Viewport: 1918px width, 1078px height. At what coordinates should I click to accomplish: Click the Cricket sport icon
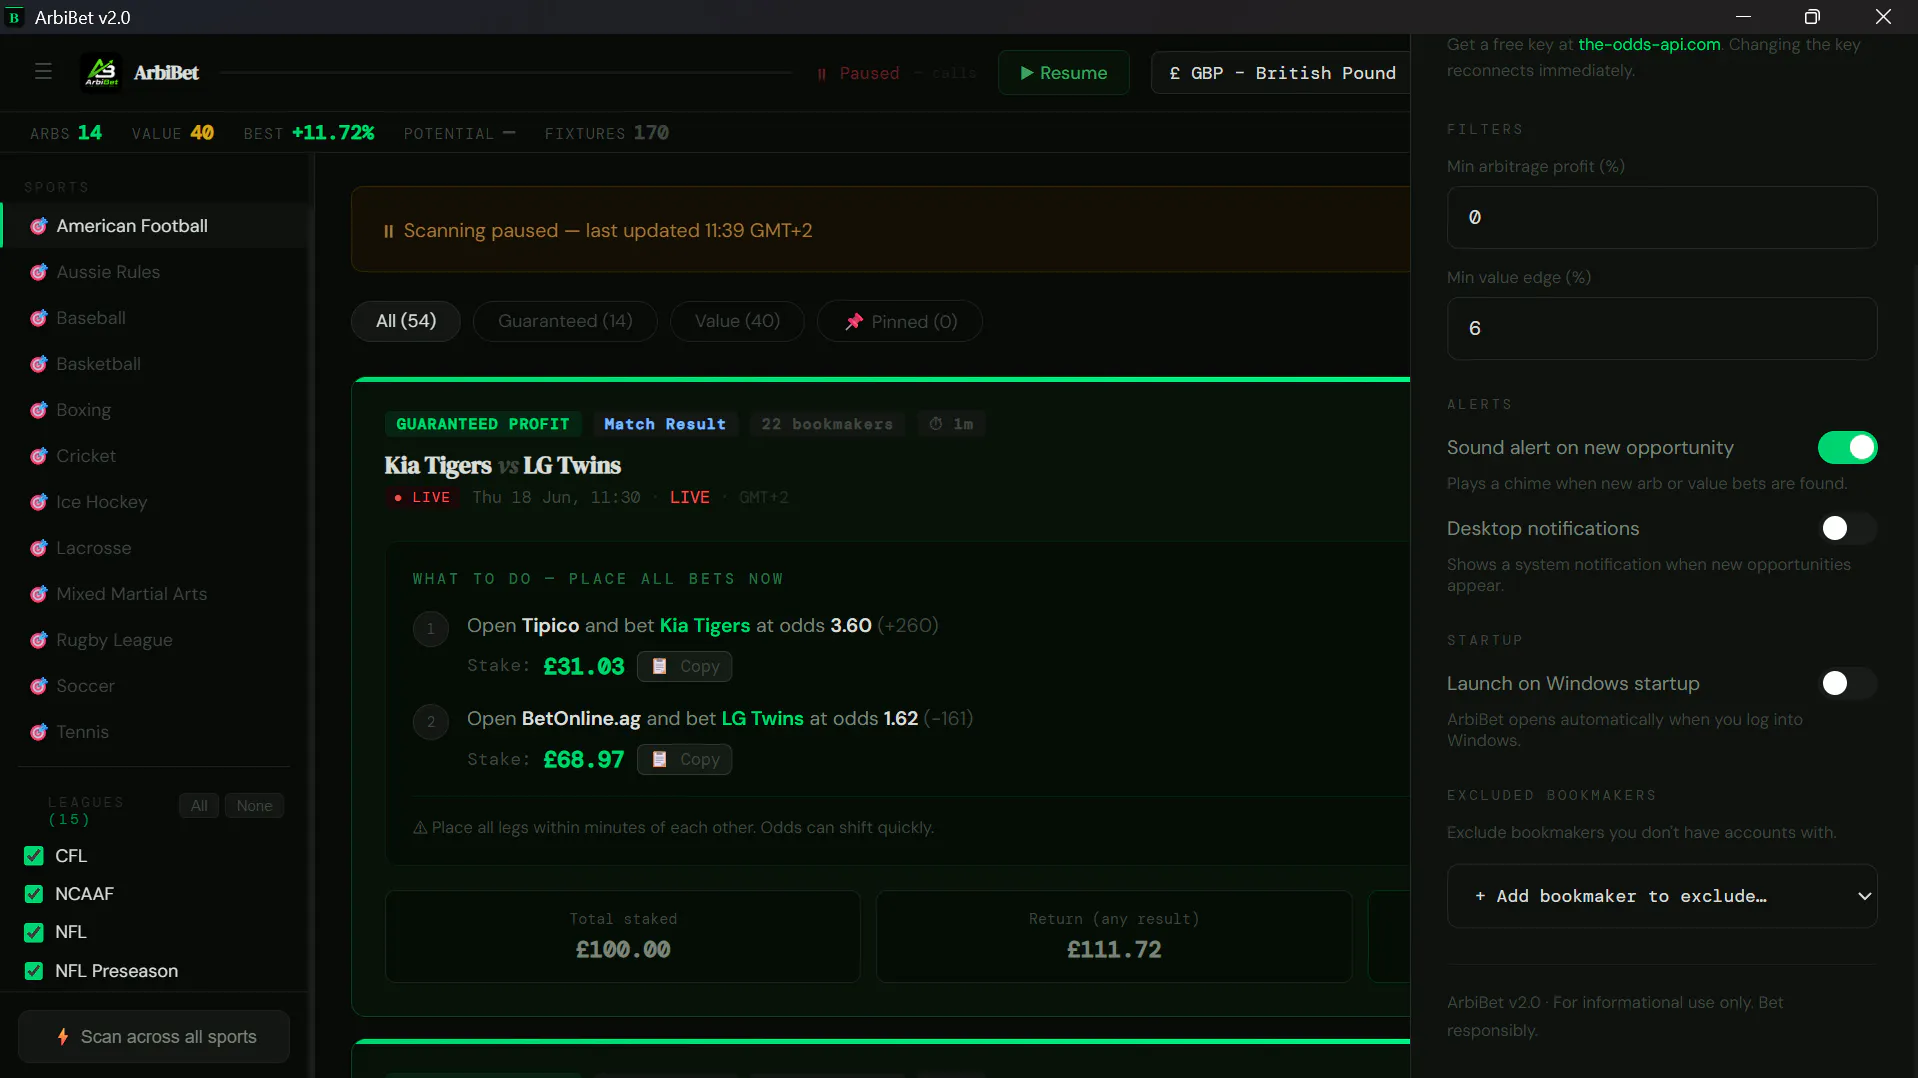click(x=39, y=456)
